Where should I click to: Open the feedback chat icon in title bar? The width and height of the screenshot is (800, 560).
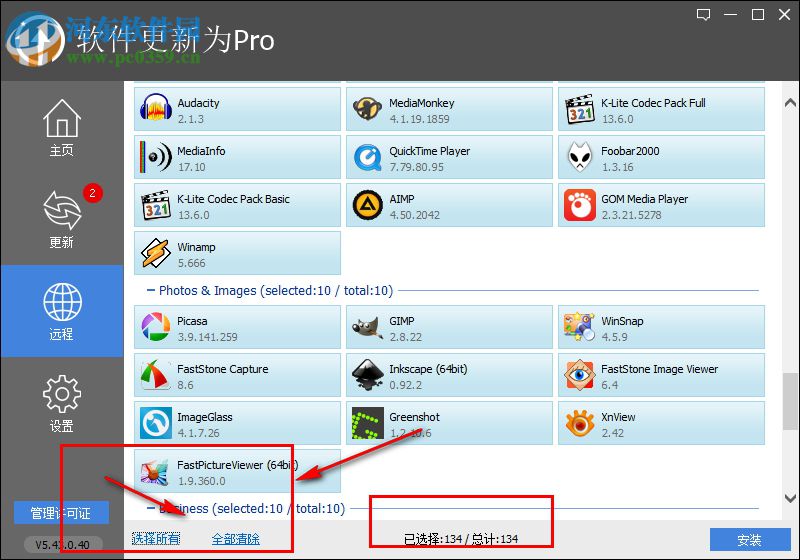click(x=704, y=15)
